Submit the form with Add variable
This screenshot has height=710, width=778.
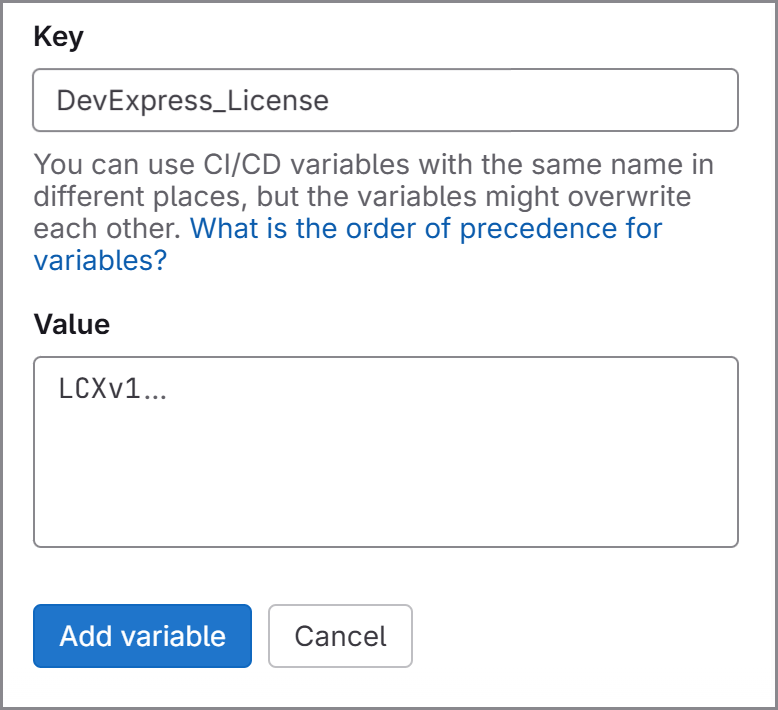pyautogui.click(x=142, y=636)
